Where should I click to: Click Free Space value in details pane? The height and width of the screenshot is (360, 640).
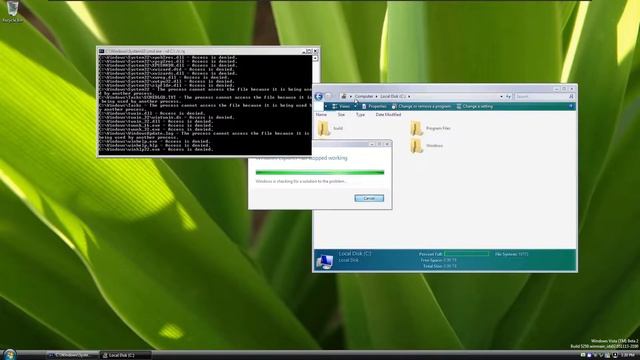coord(450,260)
